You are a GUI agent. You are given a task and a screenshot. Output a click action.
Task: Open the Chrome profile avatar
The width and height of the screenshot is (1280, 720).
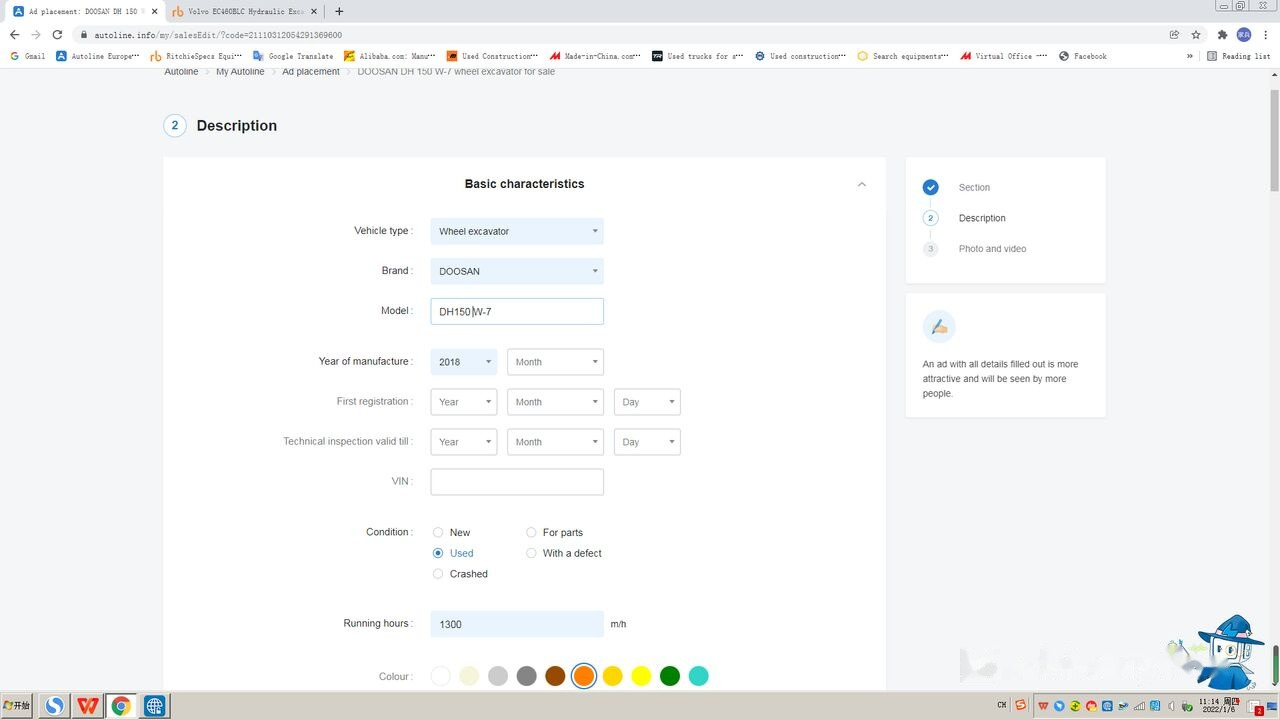coord(1244,34)
